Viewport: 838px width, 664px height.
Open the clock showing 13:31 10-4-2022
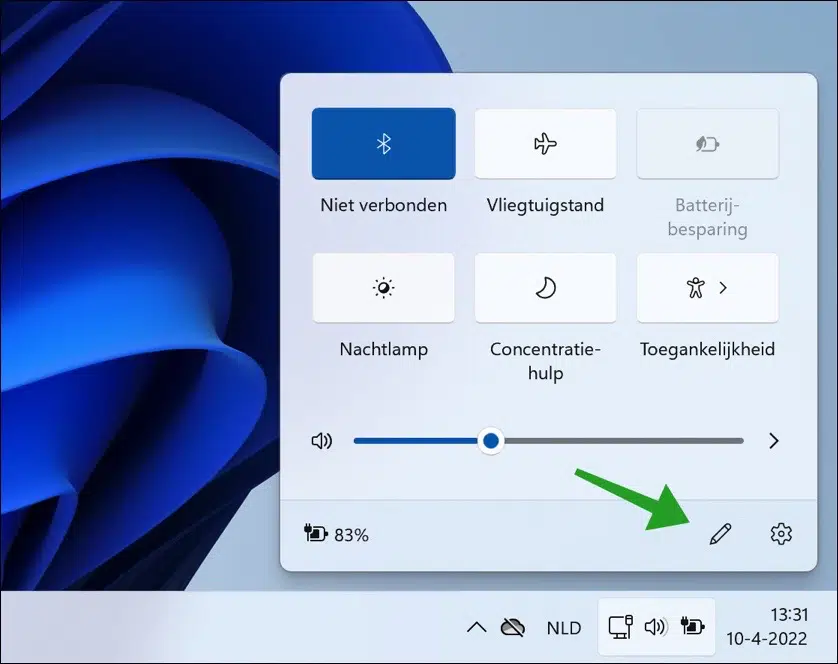click(x=767, y=627)
